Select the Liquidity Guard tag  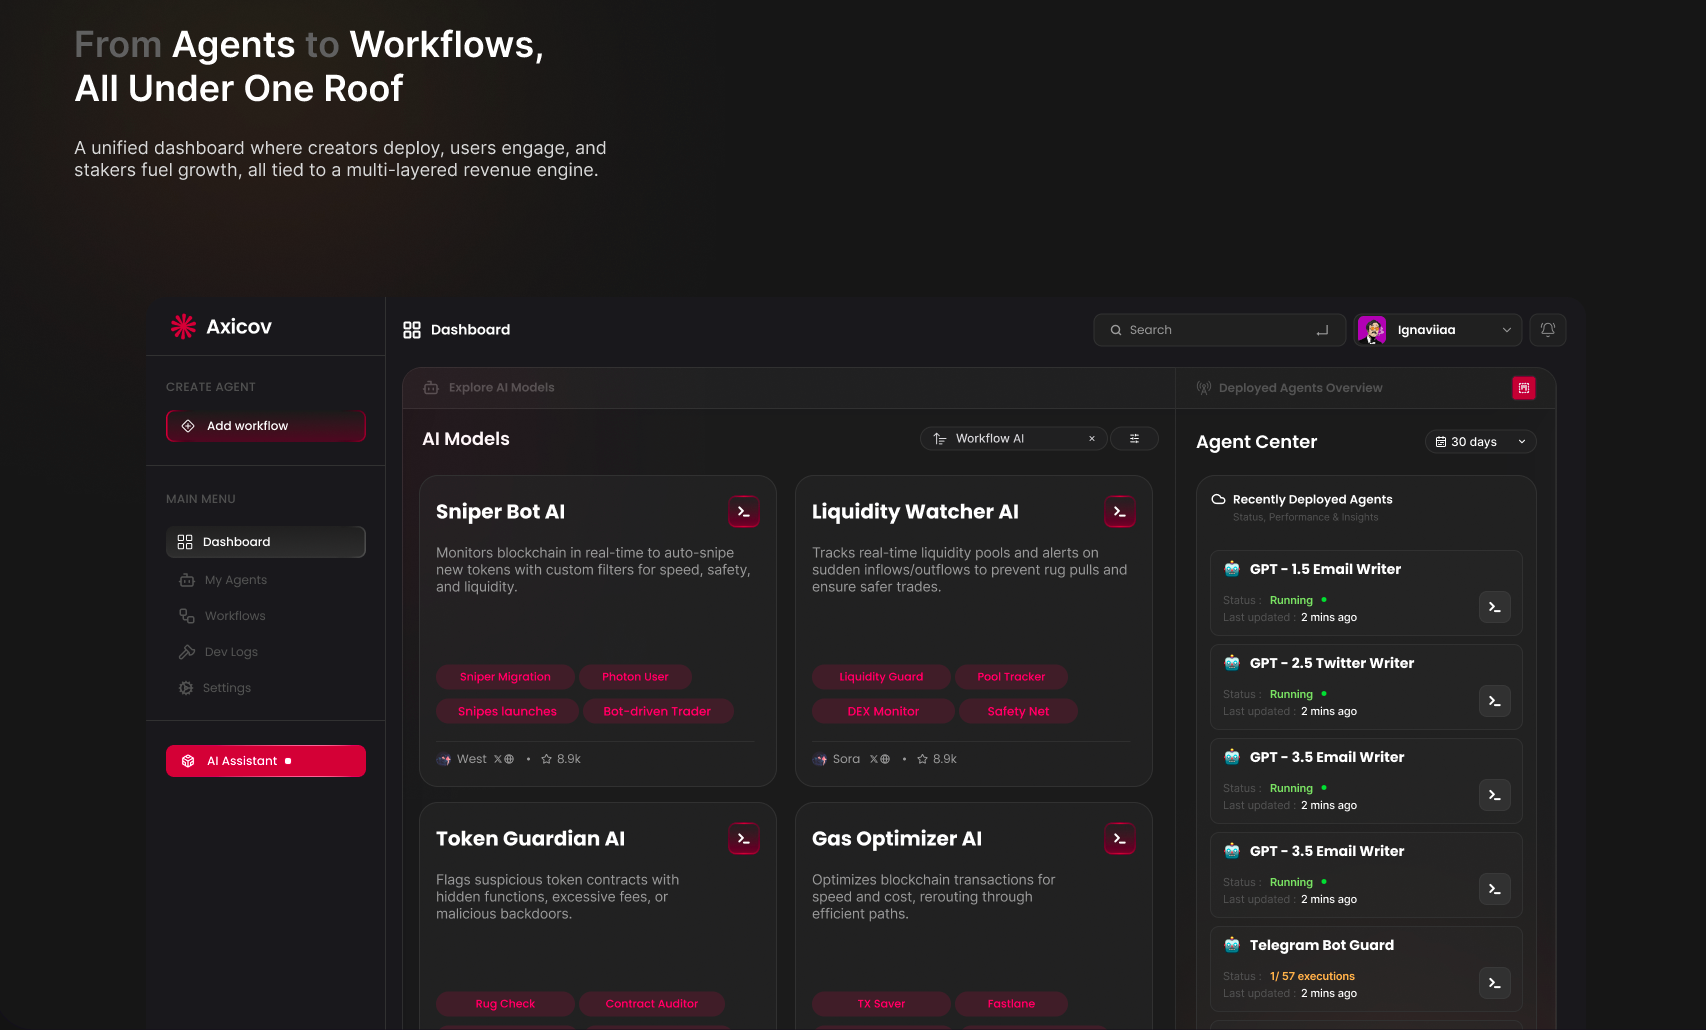click(x=881, y=677)
